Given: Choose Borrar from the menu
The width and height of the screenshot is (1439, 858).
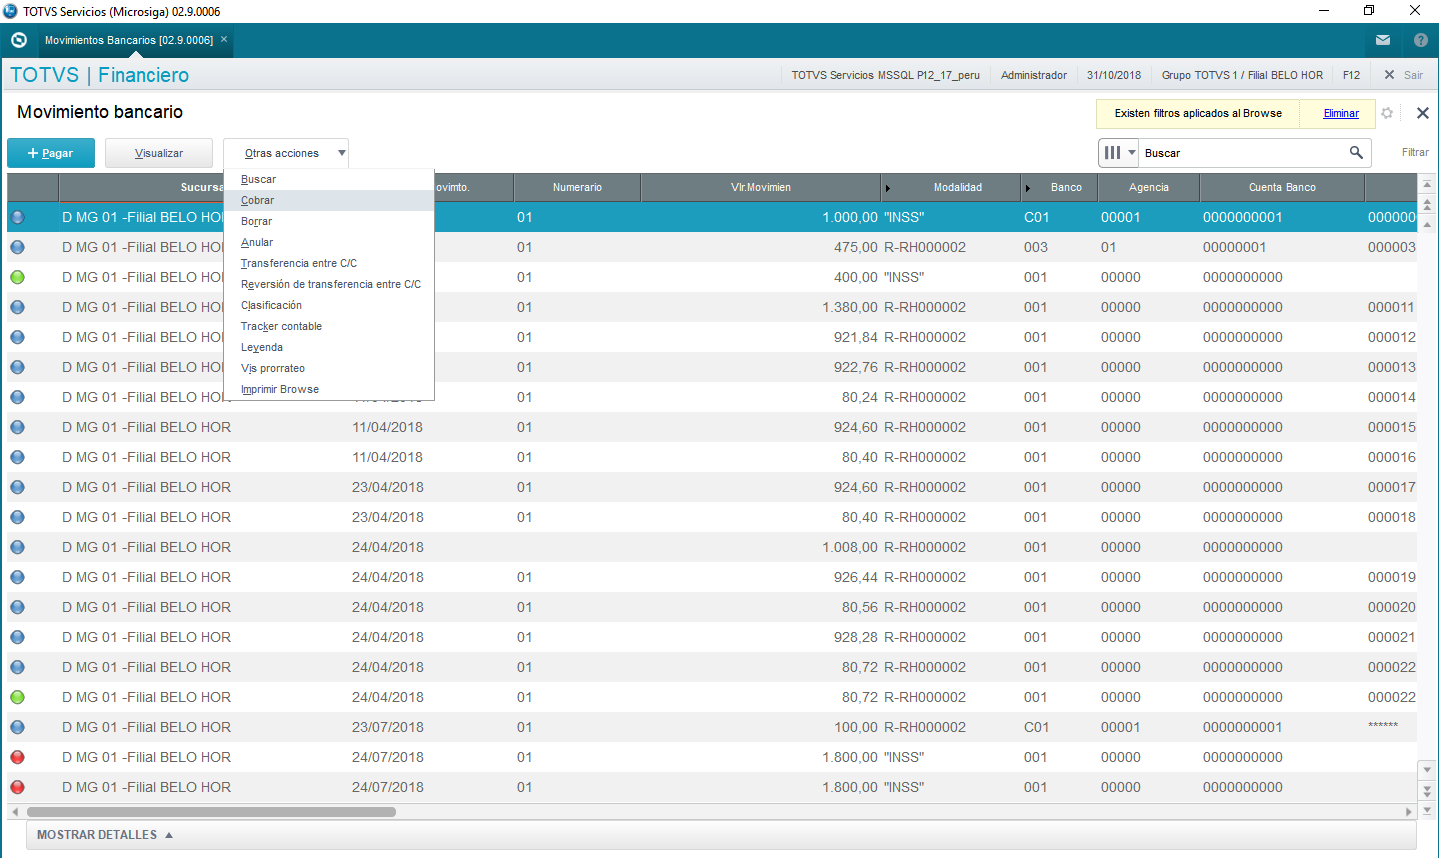Looking at the screenshot, I should coord(329,221).
